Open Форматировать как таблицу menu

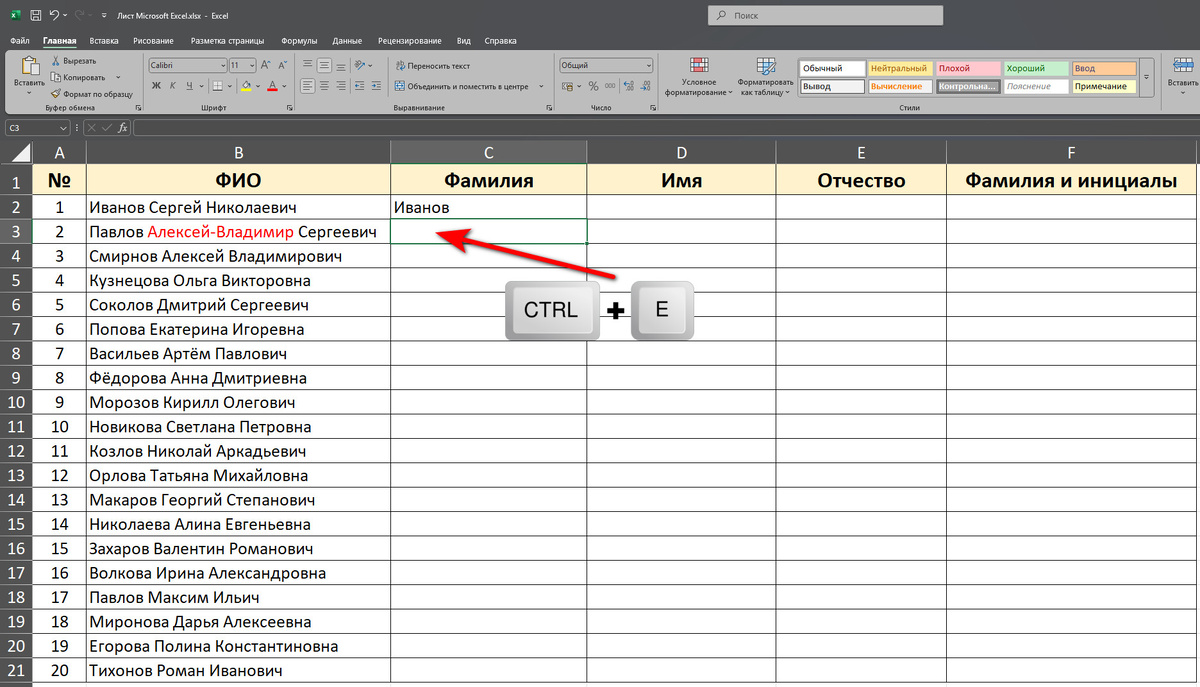tap(767, 75)
